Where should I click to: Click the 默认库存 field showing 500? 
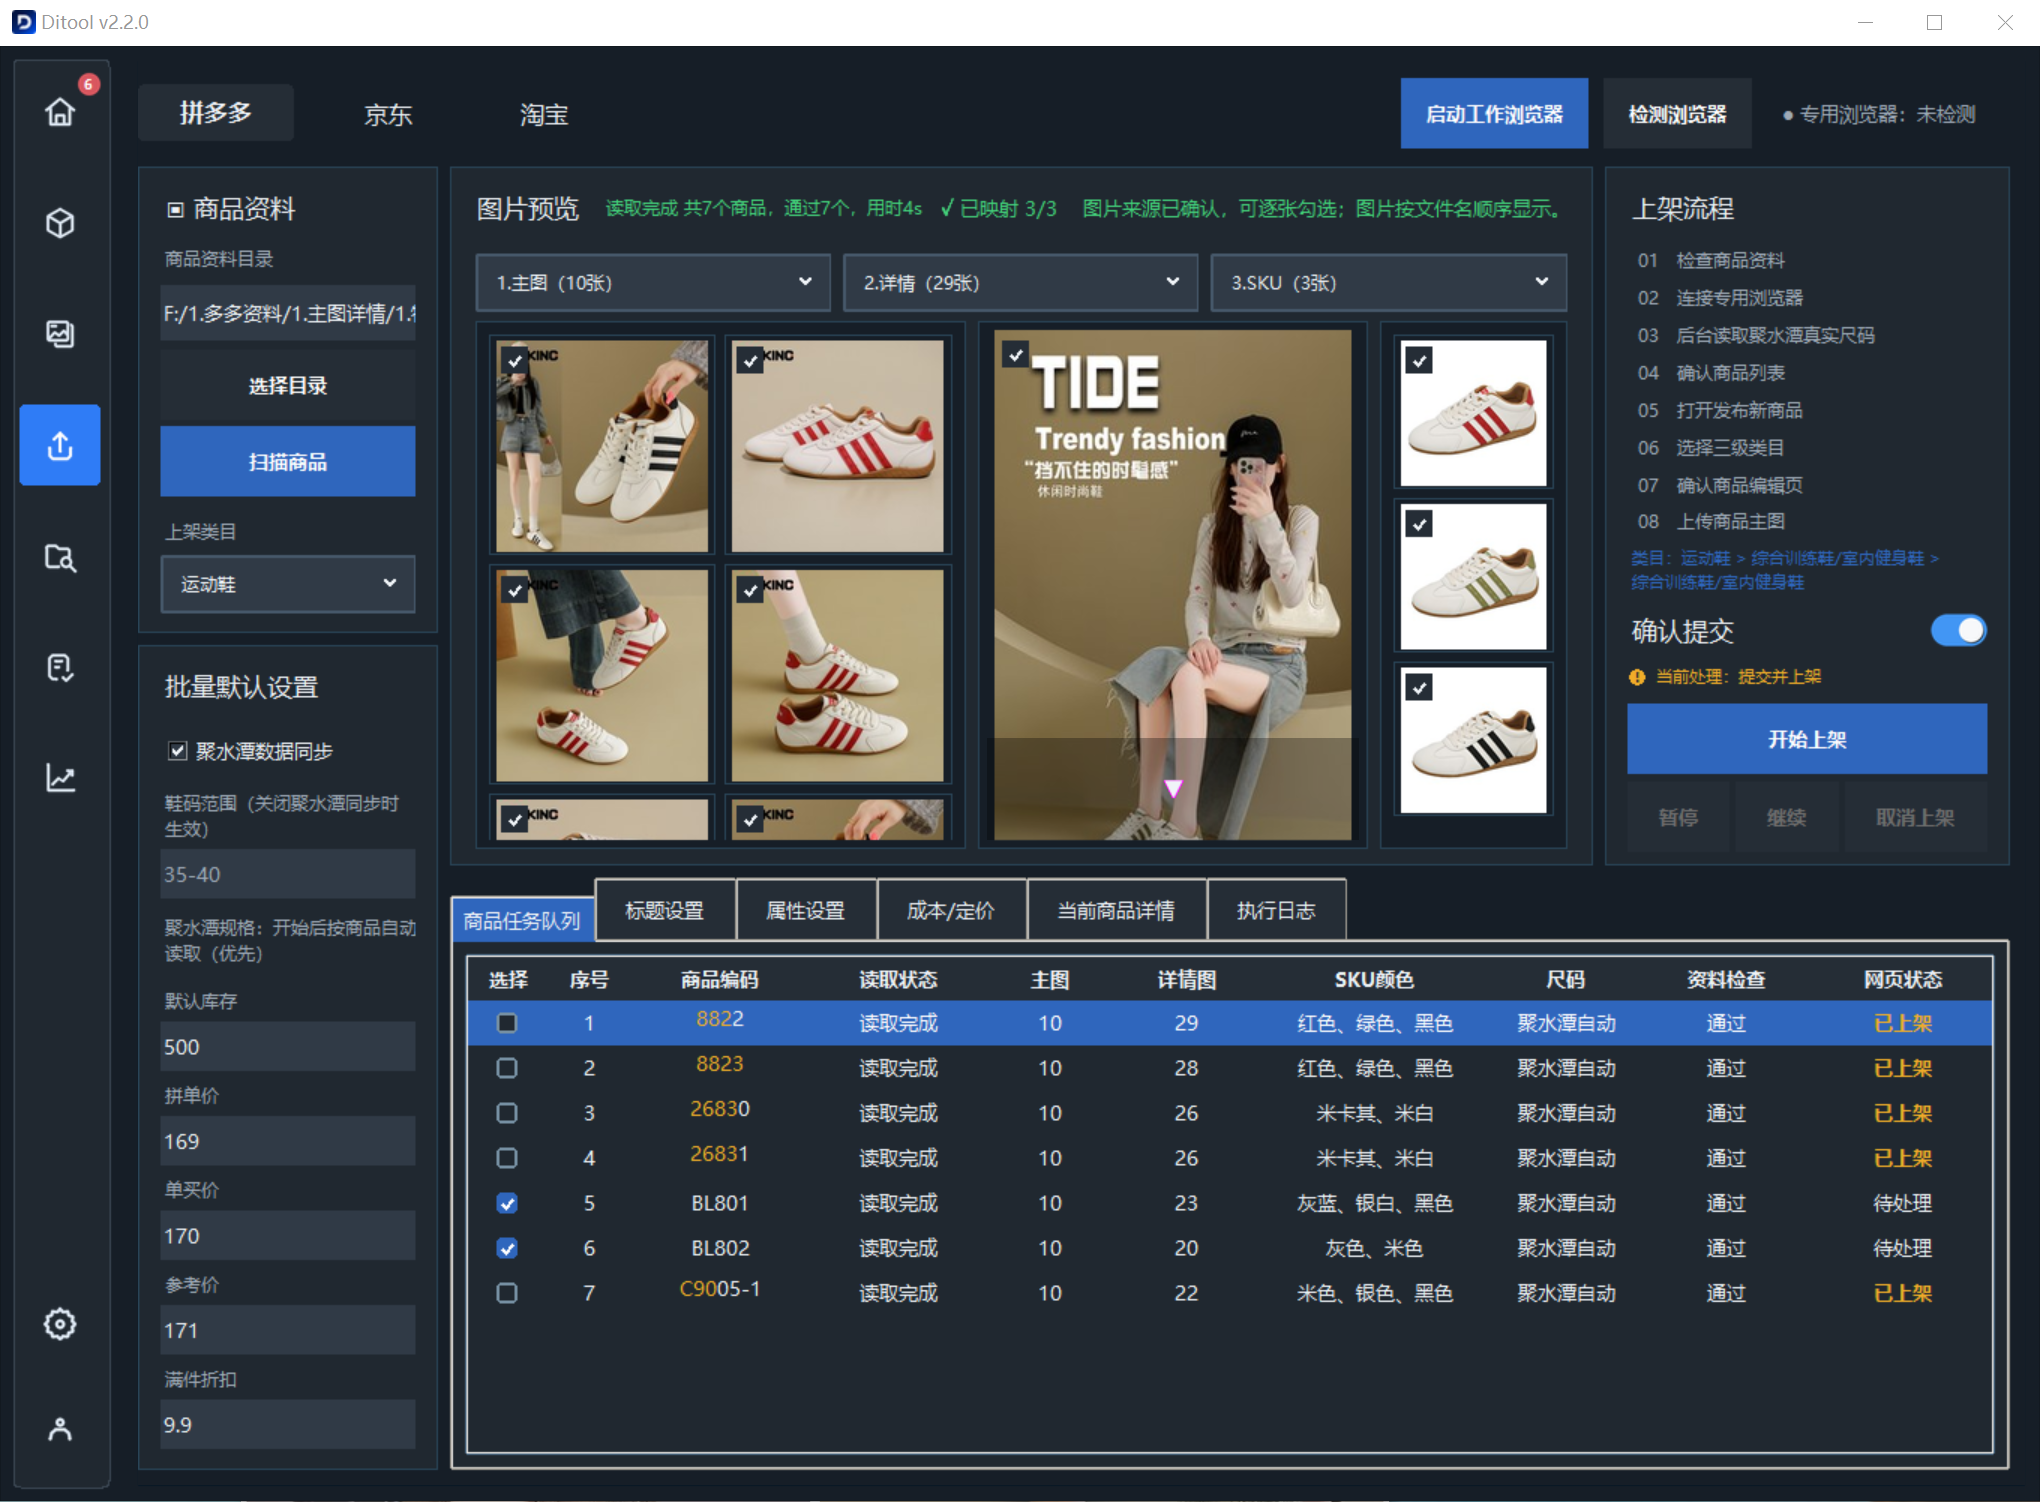pyautogui.click(x=288, y=1047)
